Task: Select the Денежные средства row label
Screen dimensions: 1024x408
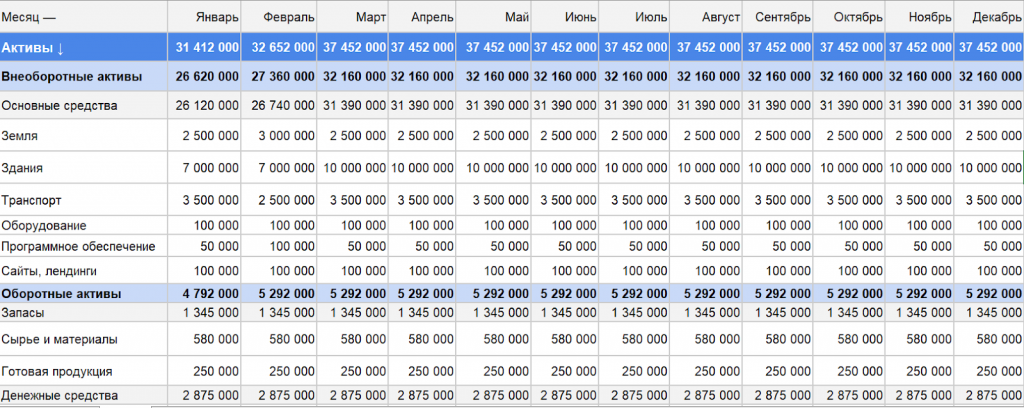Action: 59,397
